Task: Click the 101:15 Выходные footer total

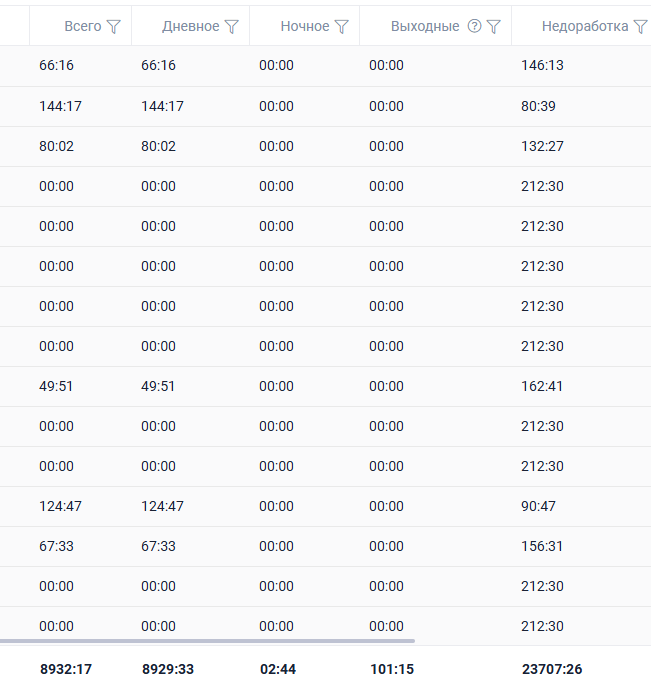Action: coord(392,669)
